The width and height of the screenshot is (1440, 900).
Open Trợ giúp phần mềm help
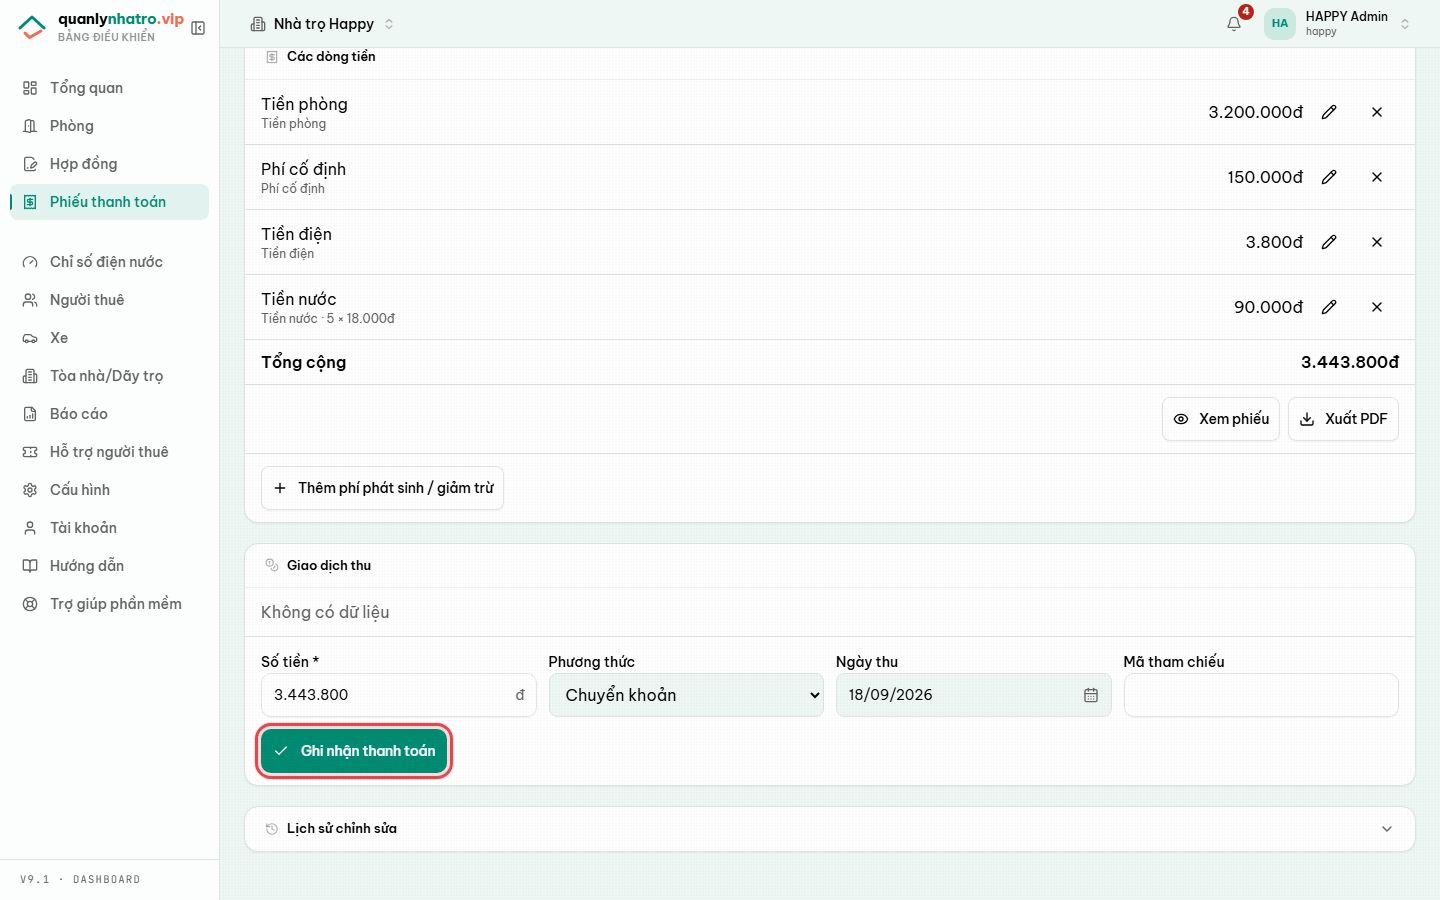110,604
